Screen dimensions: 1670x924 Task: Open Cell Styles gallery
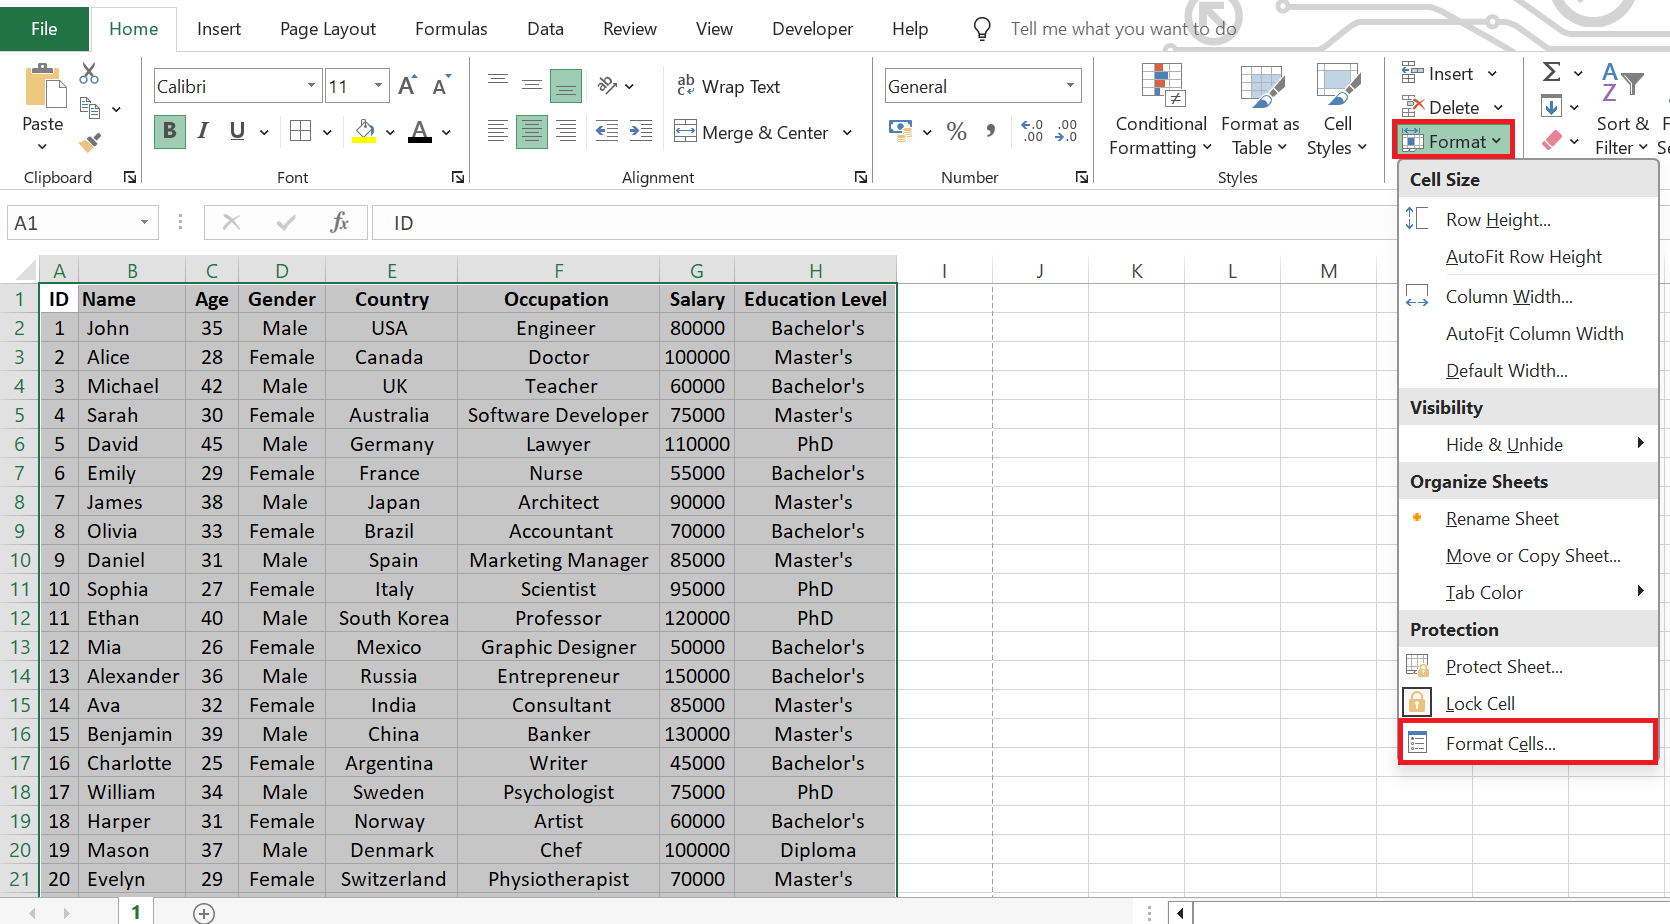point(1337,110)
